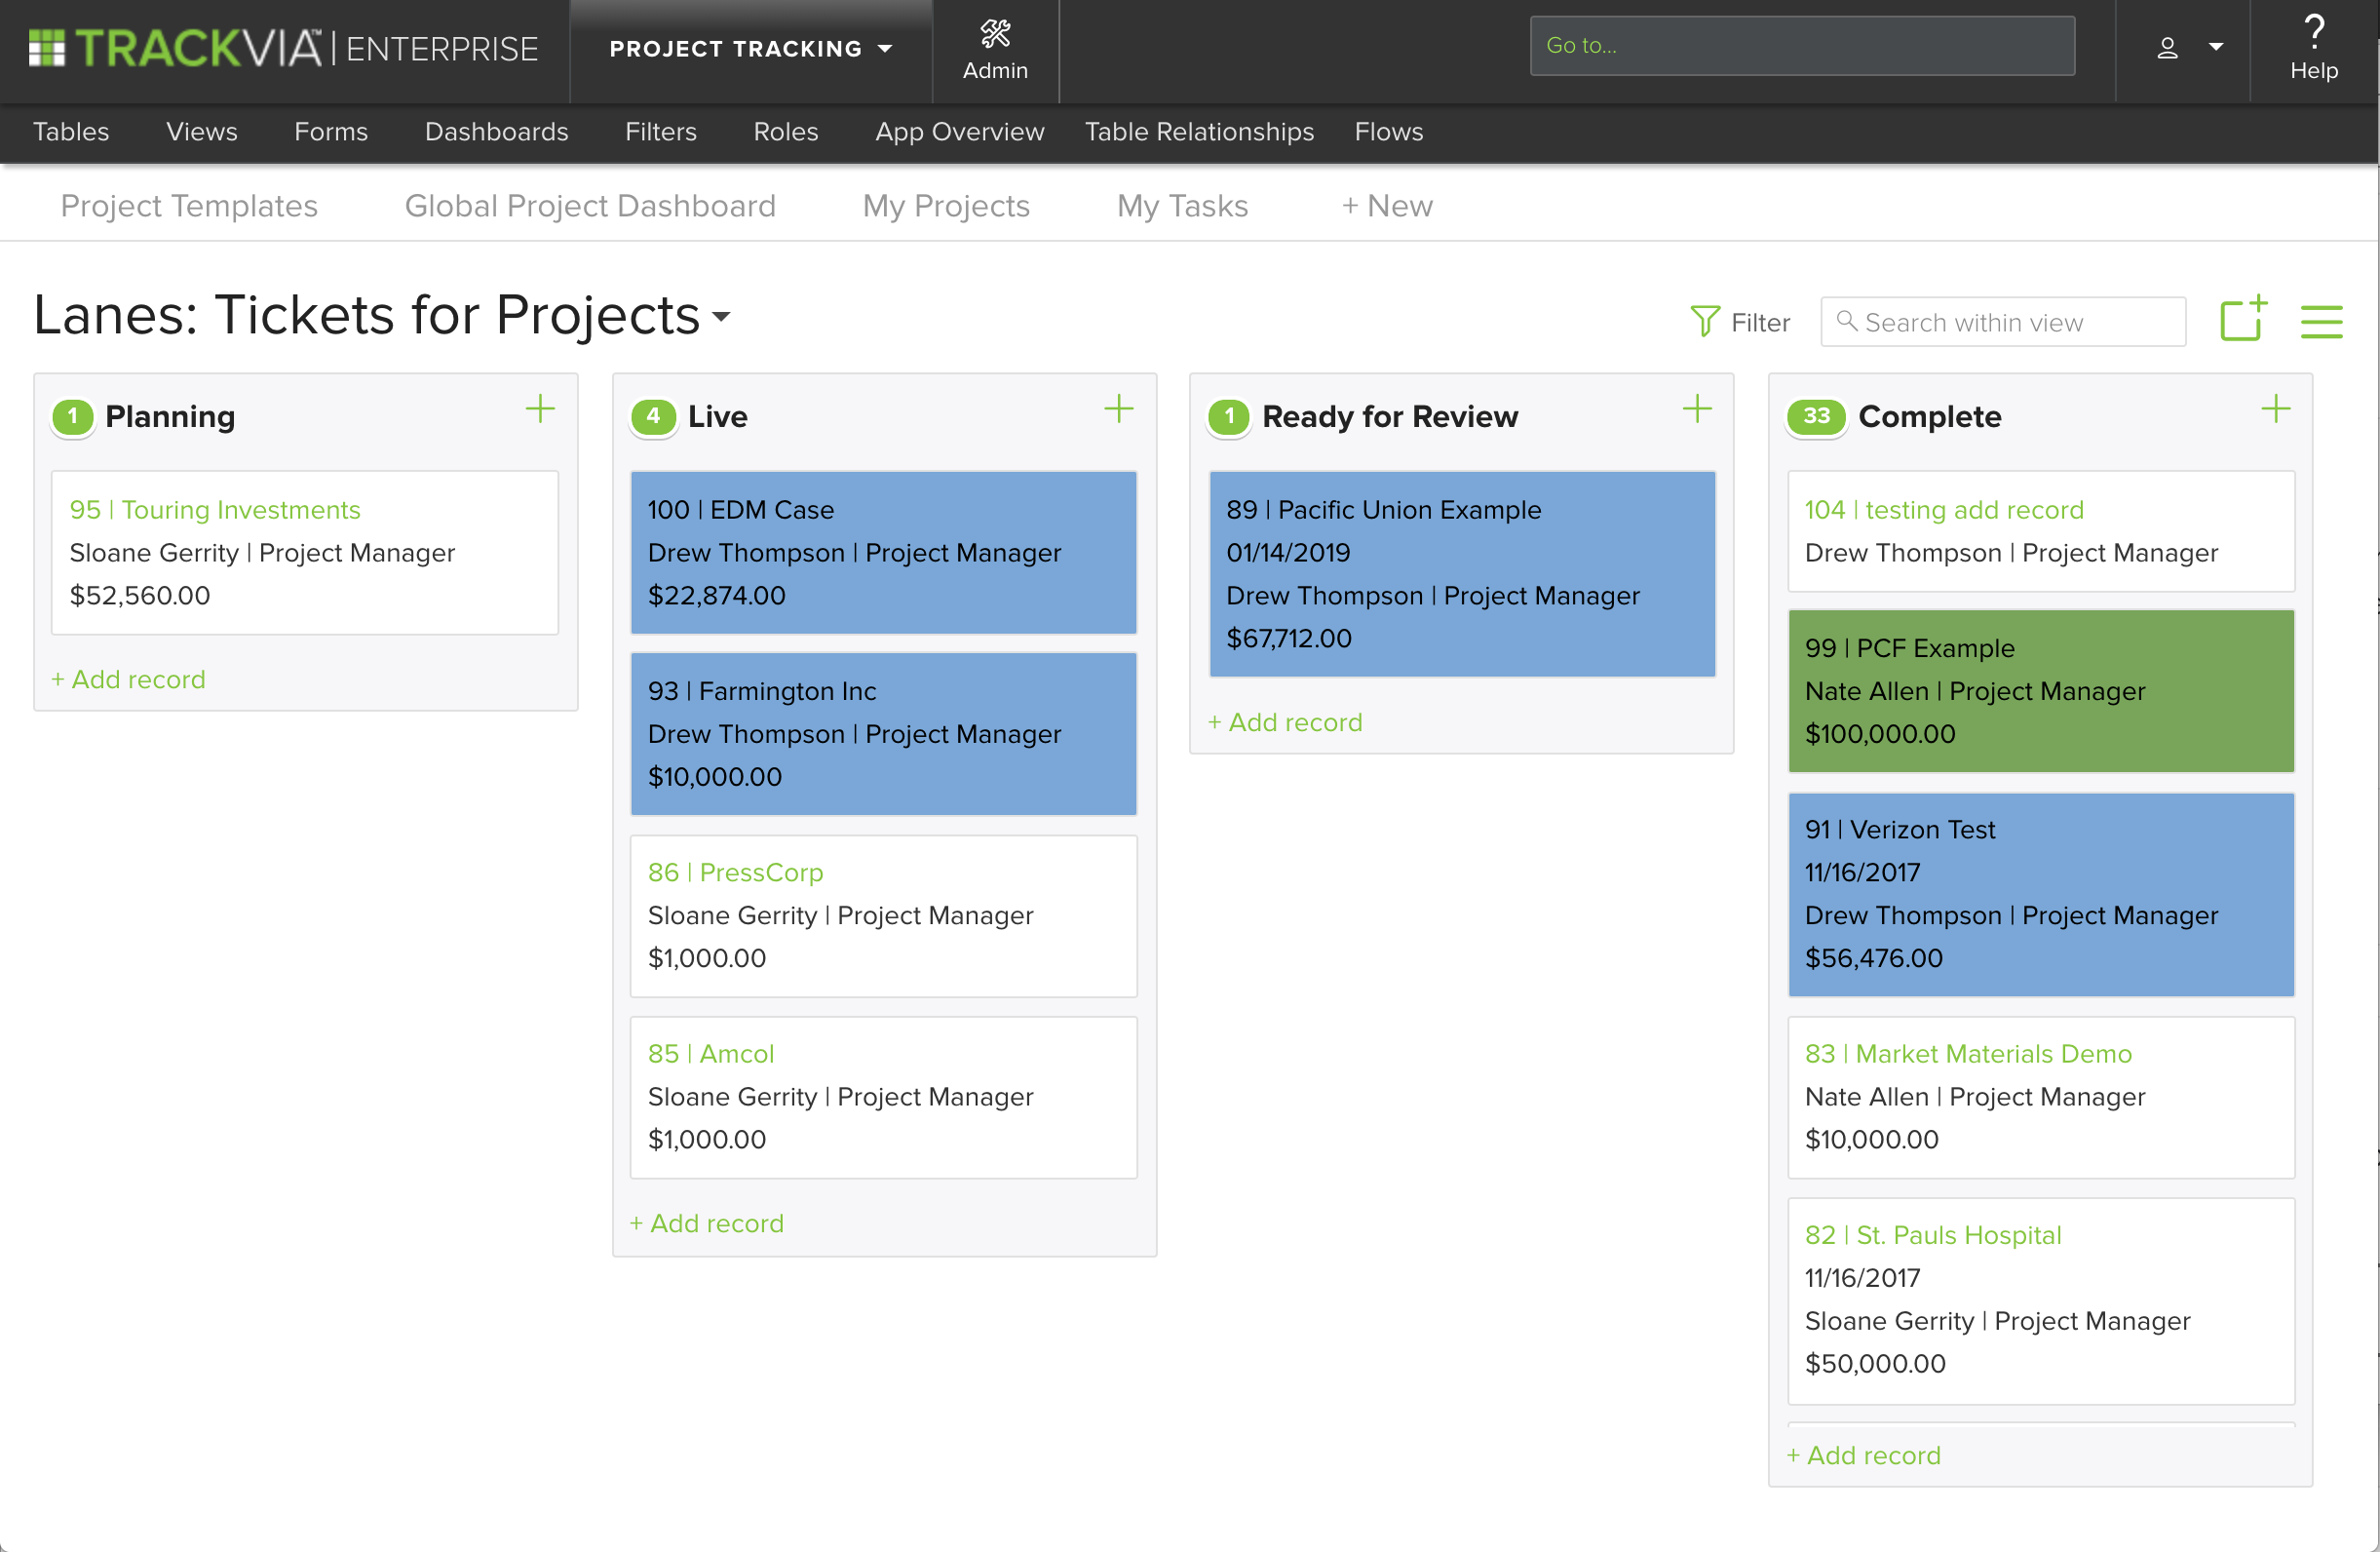The width and height of the screenshot is (2380, 1552).
Task: Open the 89 | Pacific Union Example card
Action: [1462, 574]
